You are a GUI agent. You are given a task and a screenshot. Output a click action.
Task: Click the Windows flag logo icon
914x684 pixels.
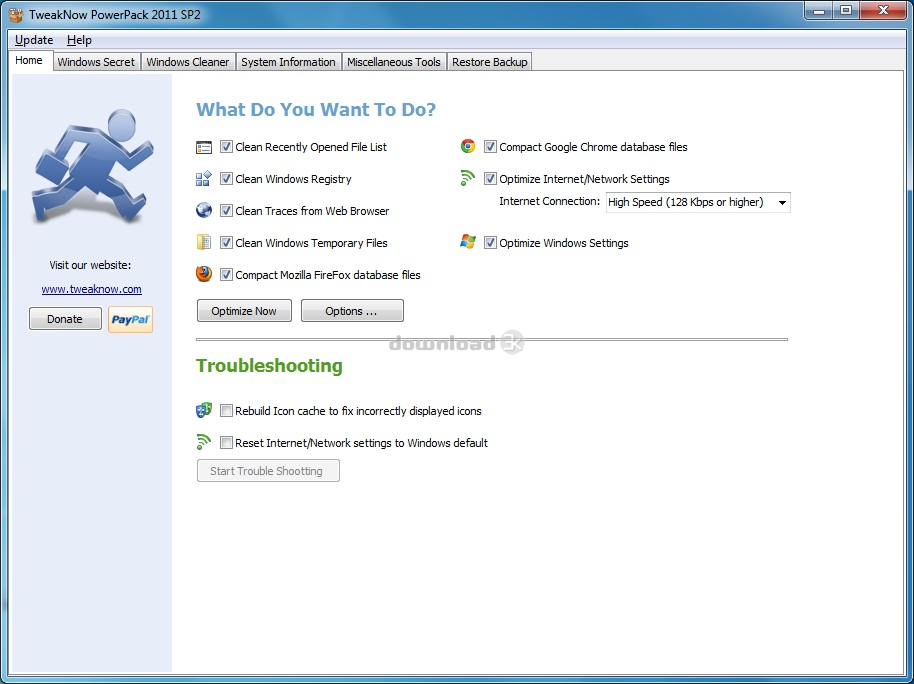(467, 241)
